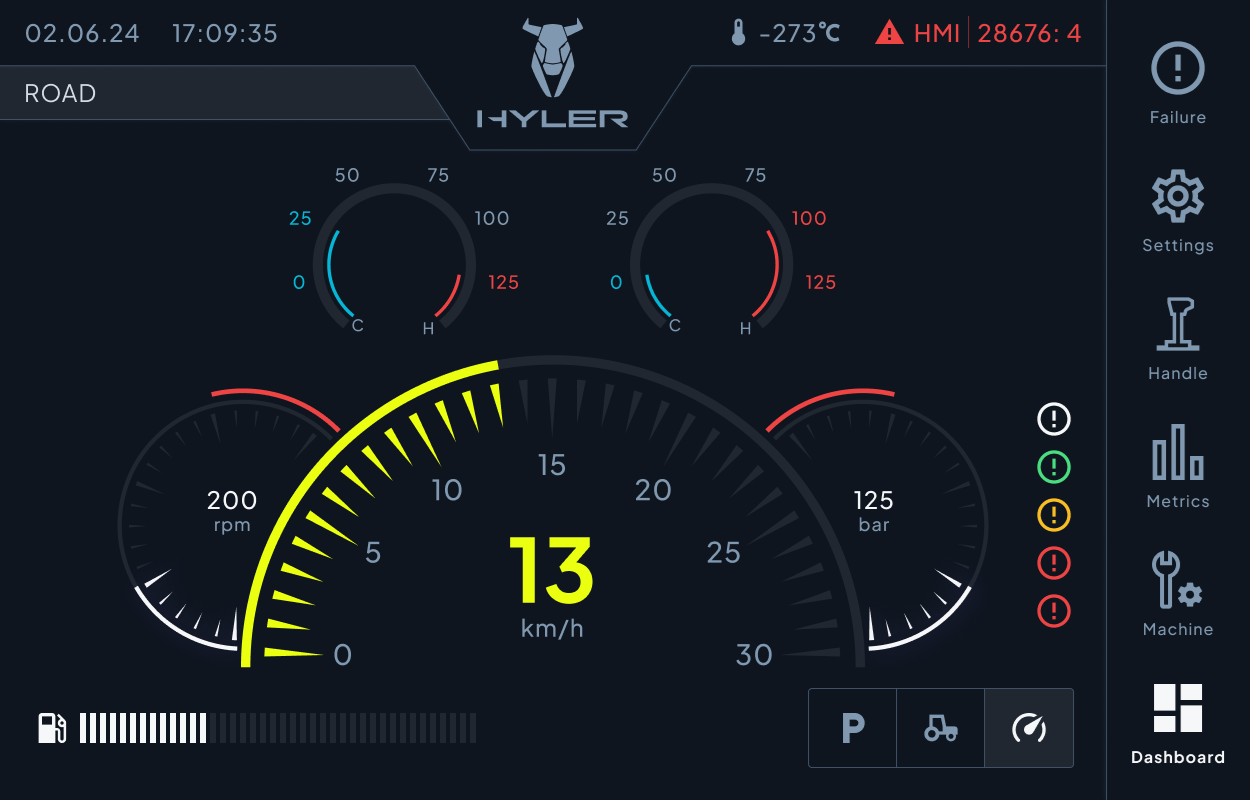Screen dimensions: 1250x800
Task: Click the Machine menu label
Action: point(1178,629)
